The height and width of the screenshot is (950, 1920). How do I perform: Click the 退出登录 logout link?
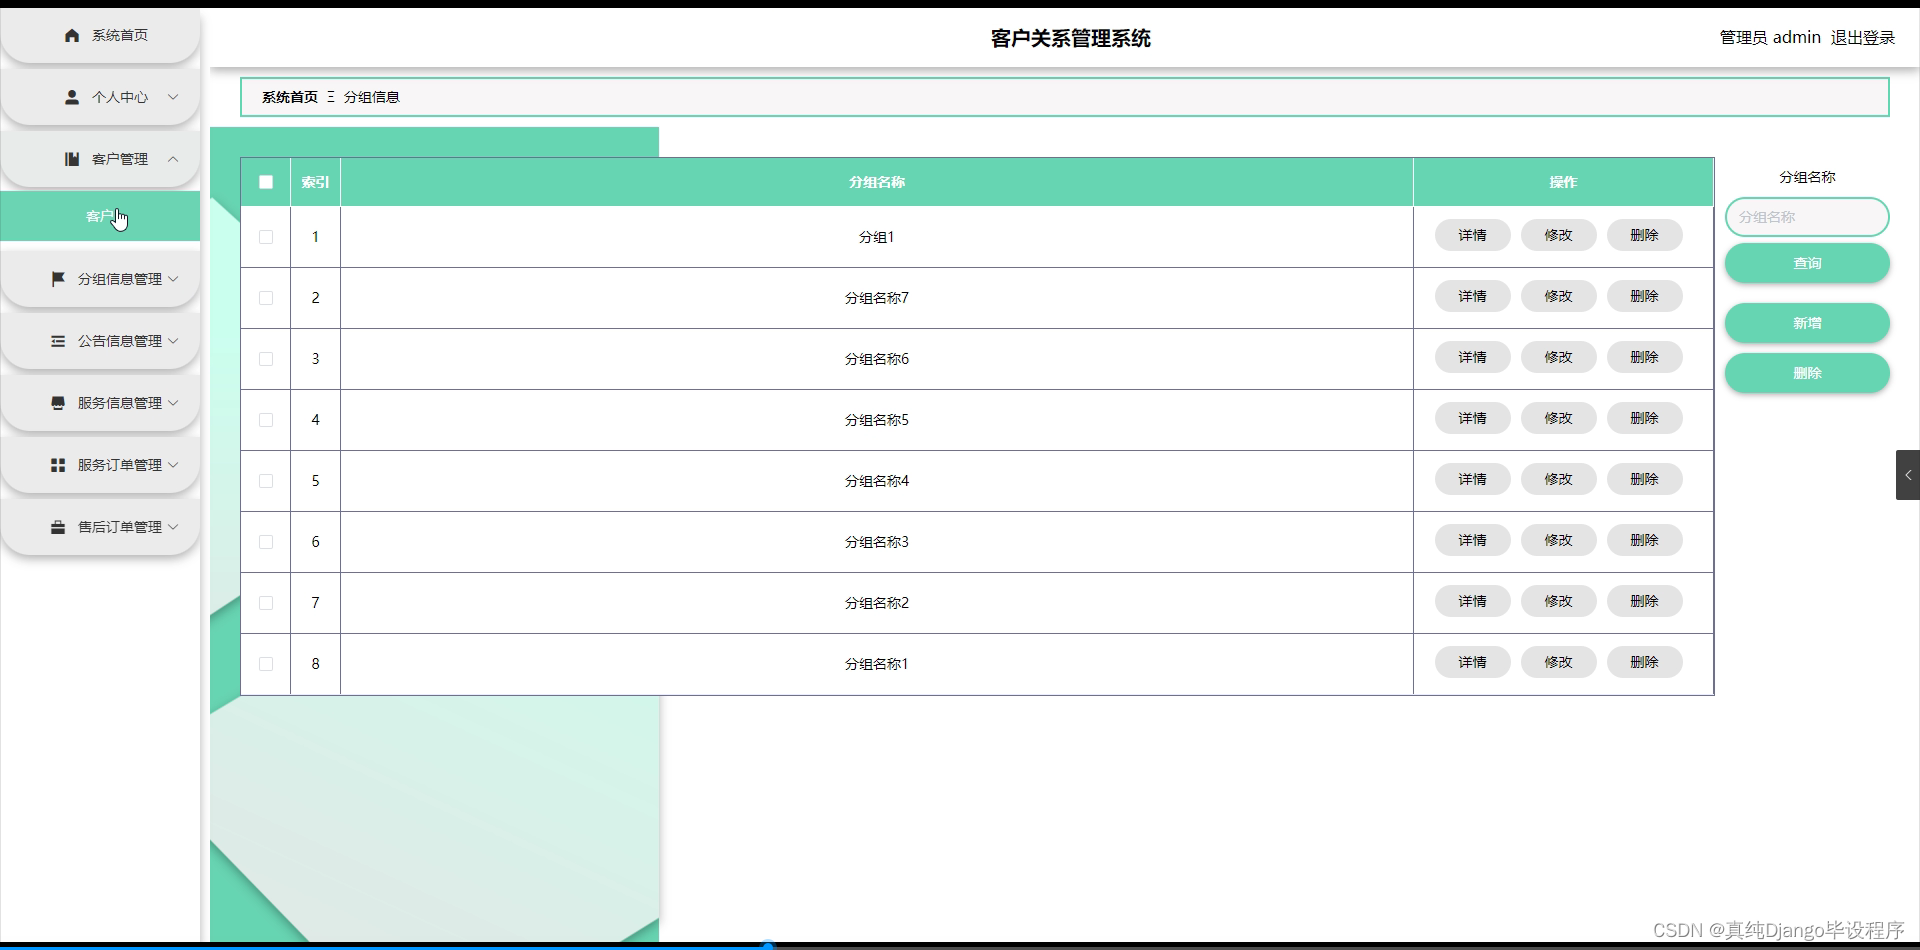(x=1862, y=37)
